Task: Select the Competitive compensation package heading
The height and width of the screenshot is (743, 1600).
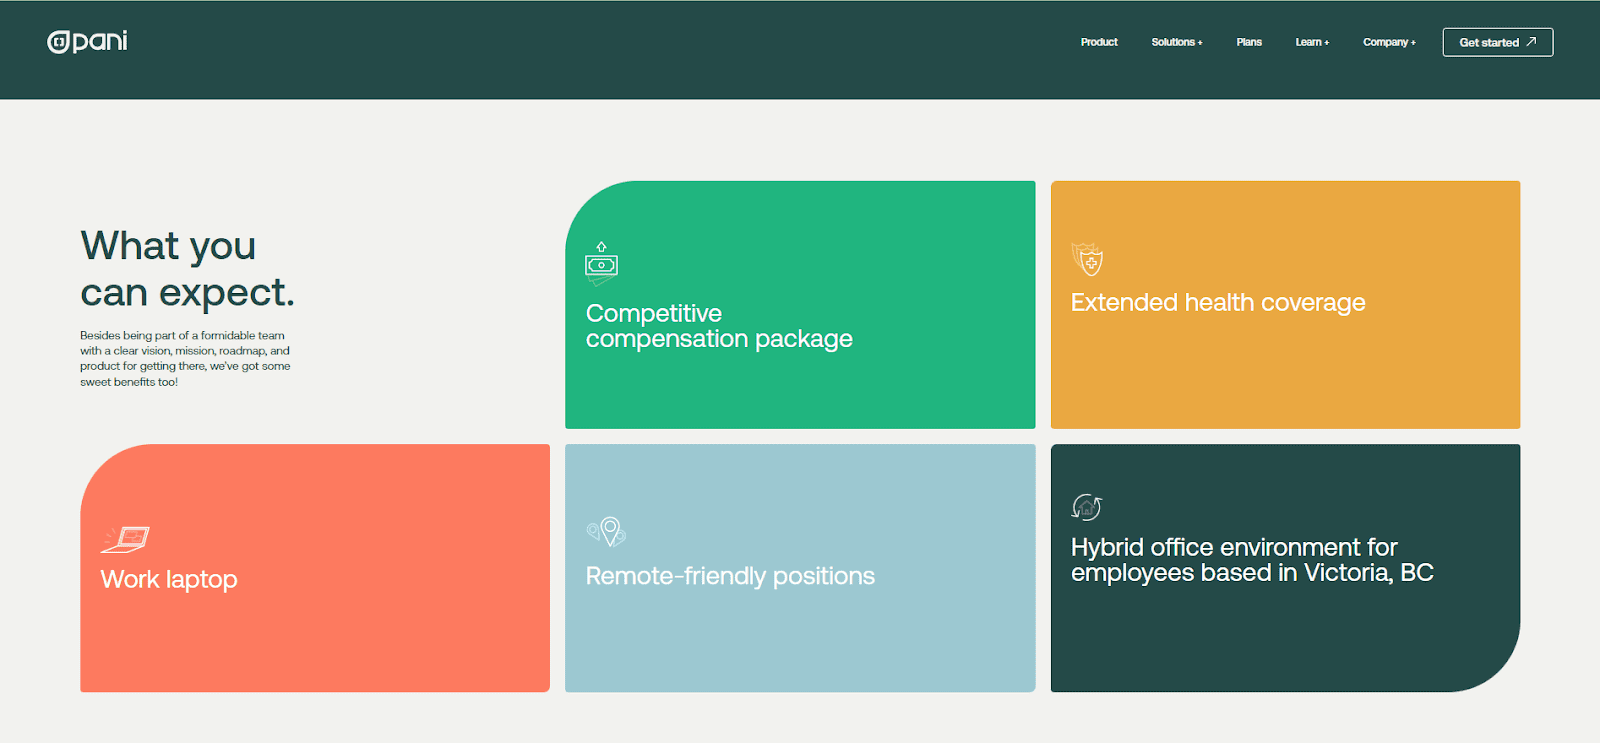Action: click(718, 326)
